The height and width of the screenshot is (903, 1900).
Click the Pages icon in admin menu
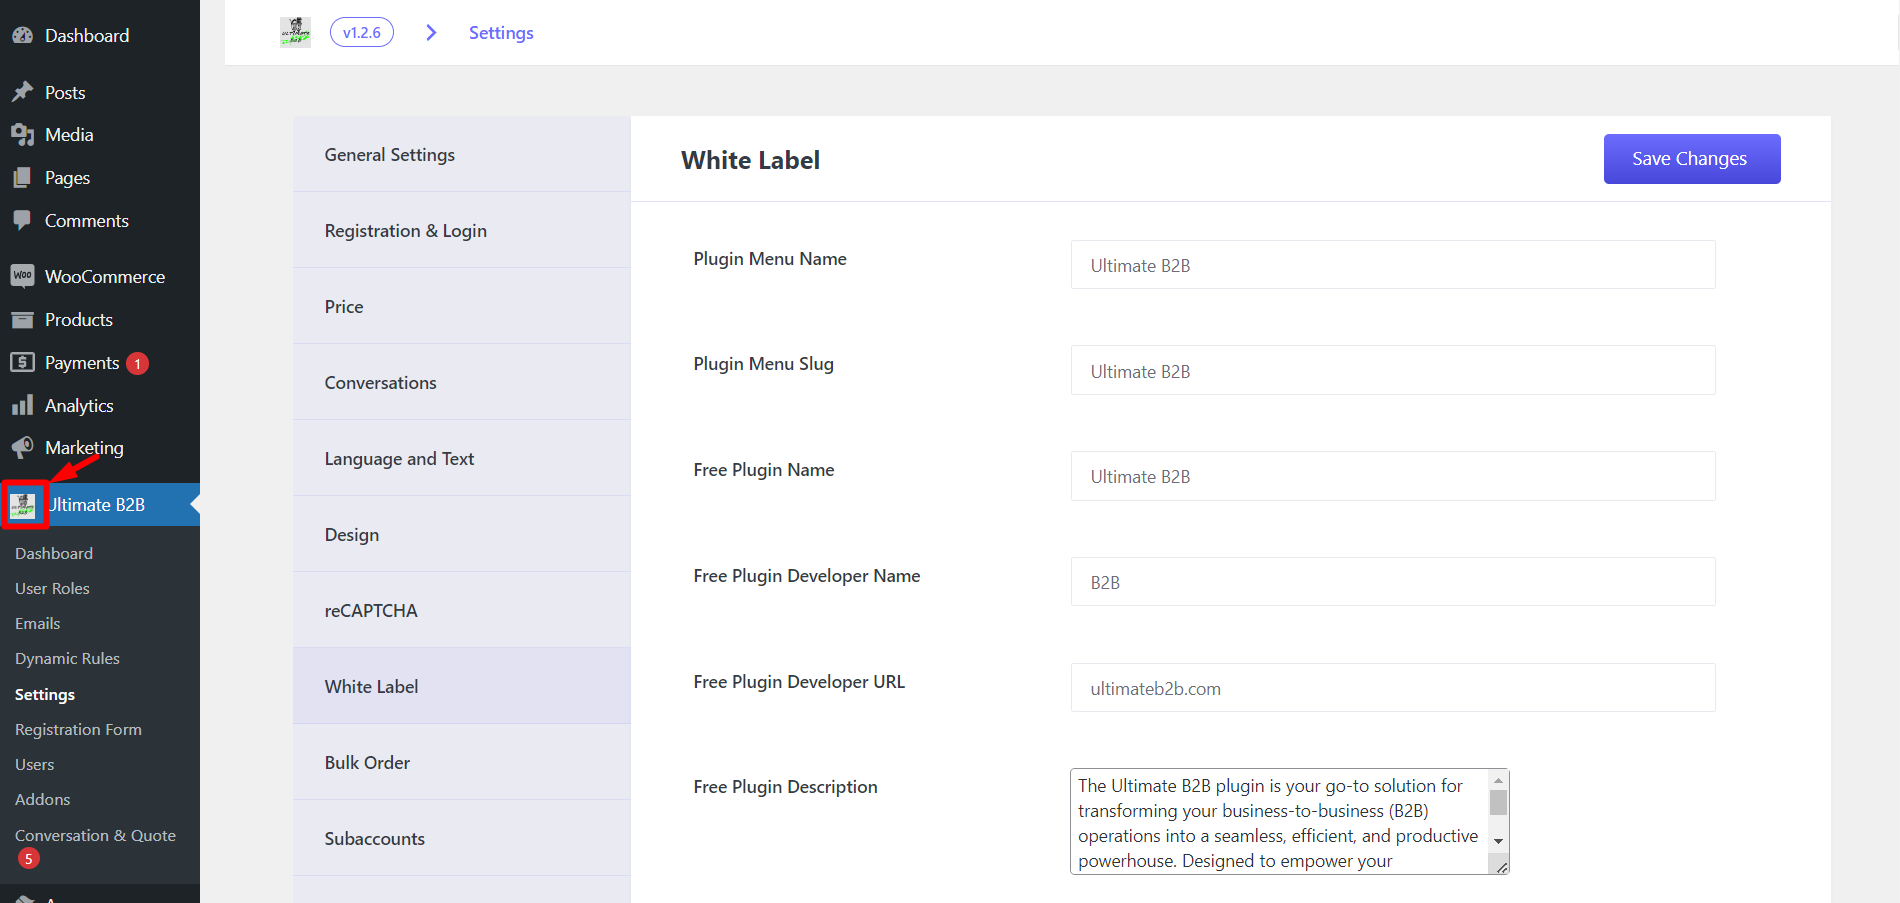(22, 177)
